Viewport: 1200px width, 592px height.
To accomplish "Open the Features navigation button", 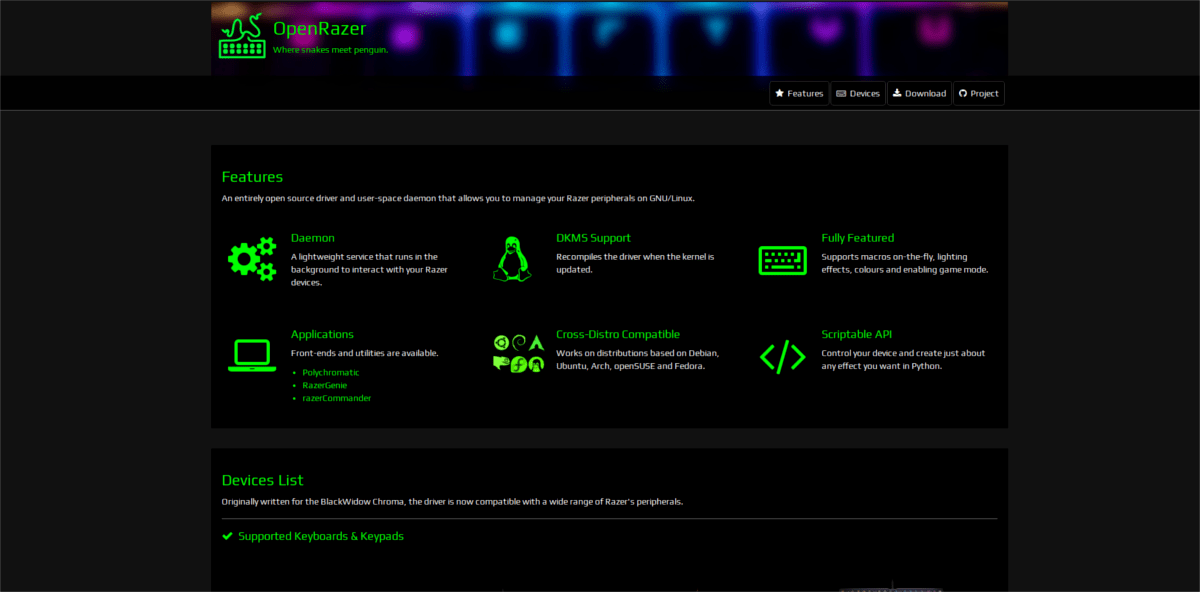I will pyautogui.click(x=799, y=94).
